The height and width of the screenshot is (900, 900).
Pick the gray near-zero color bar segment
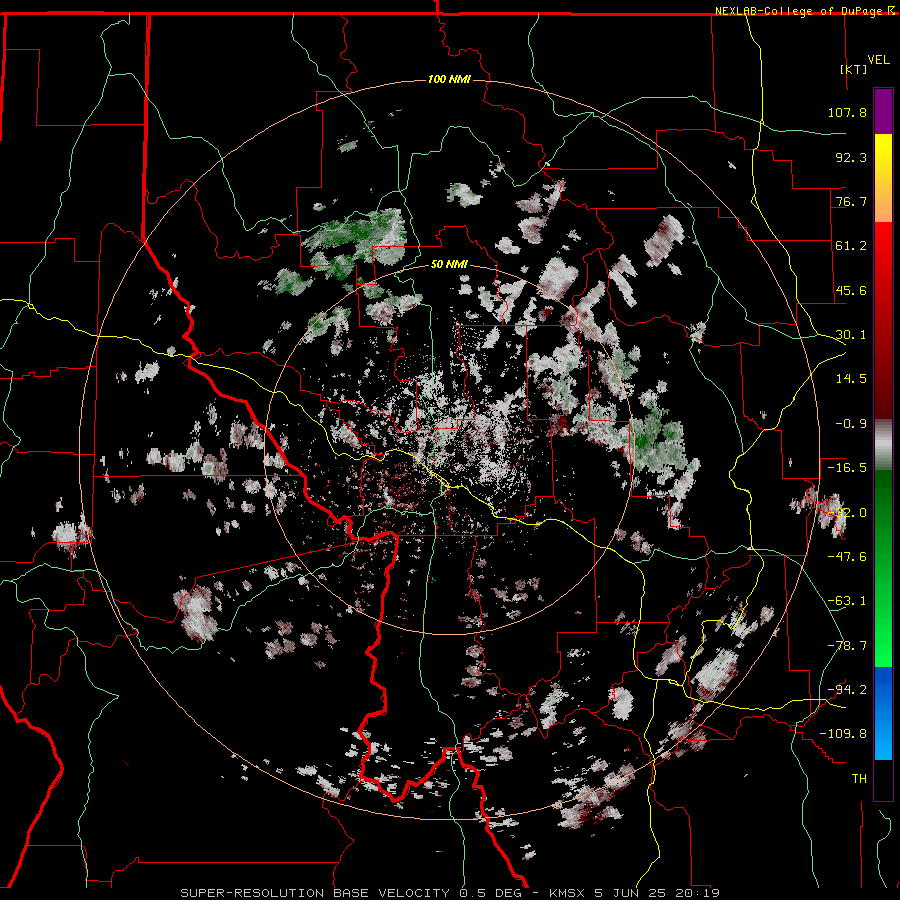[883, 445]
